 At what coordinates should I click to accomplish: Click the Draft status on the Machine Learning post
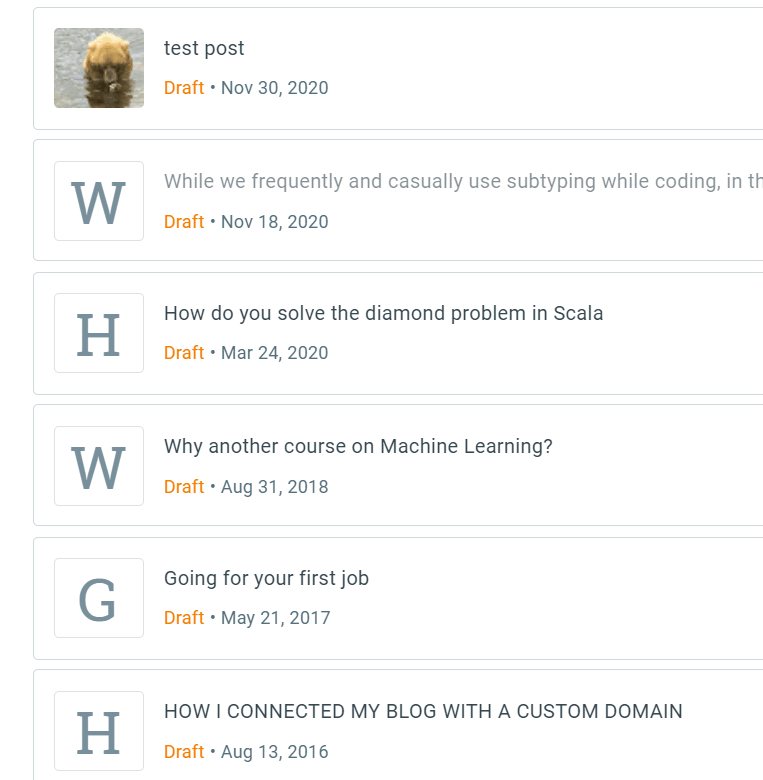(184, 487)
